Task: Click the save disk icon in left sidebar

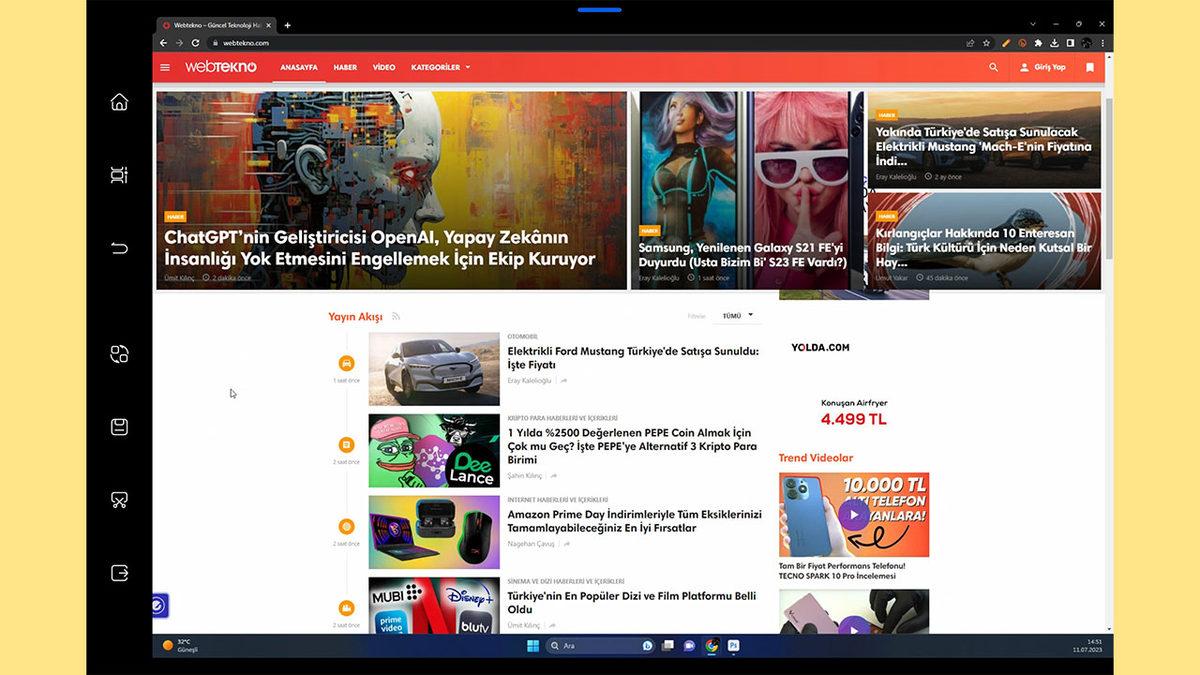Action: (119, 427)
